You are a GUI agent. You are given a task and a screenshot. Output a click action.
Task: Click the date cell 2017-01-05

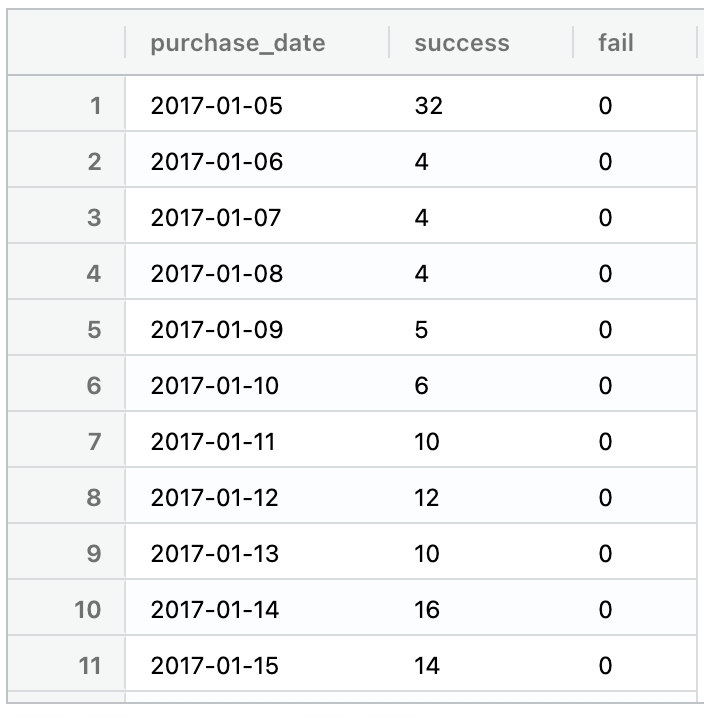217,105
